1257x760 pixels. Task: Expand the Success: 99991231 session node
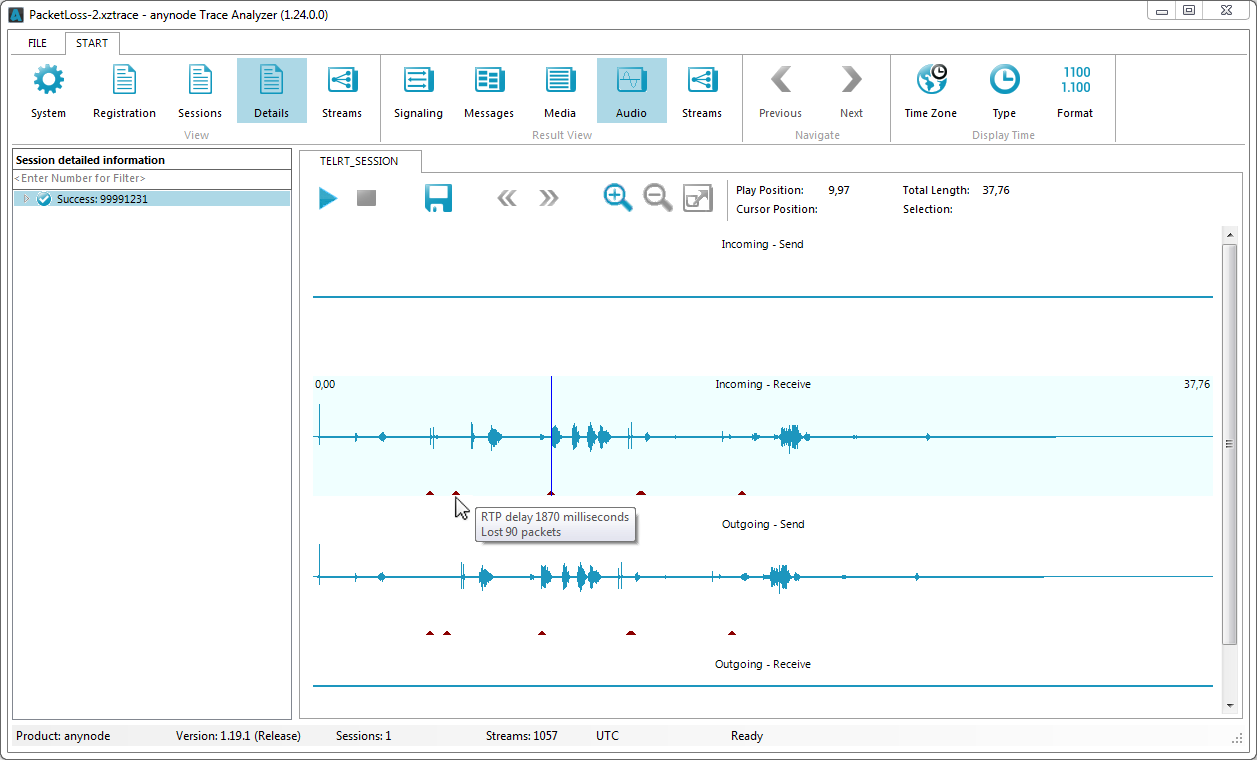(x=27, y=199)
